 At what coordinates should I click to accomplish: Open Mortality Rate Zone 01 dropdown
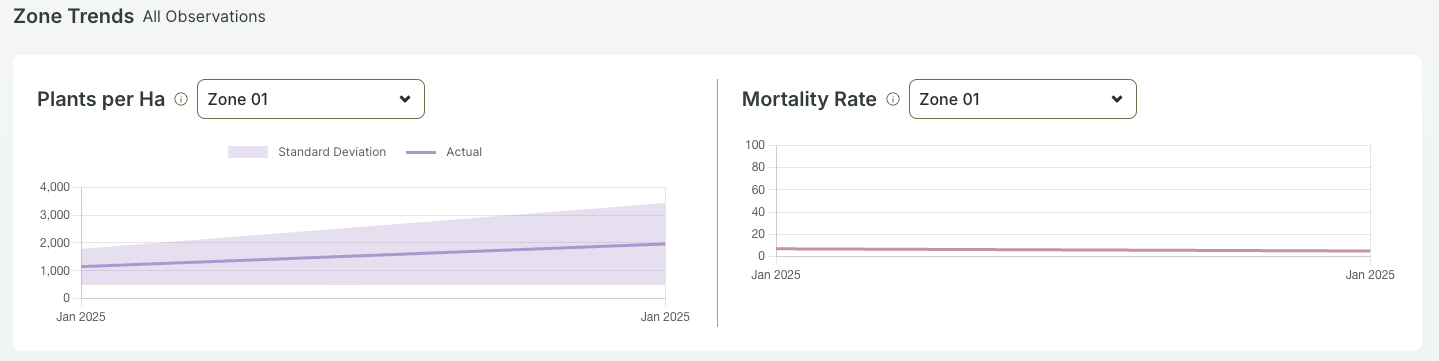pyautogui.click(x=1023, y=99)
